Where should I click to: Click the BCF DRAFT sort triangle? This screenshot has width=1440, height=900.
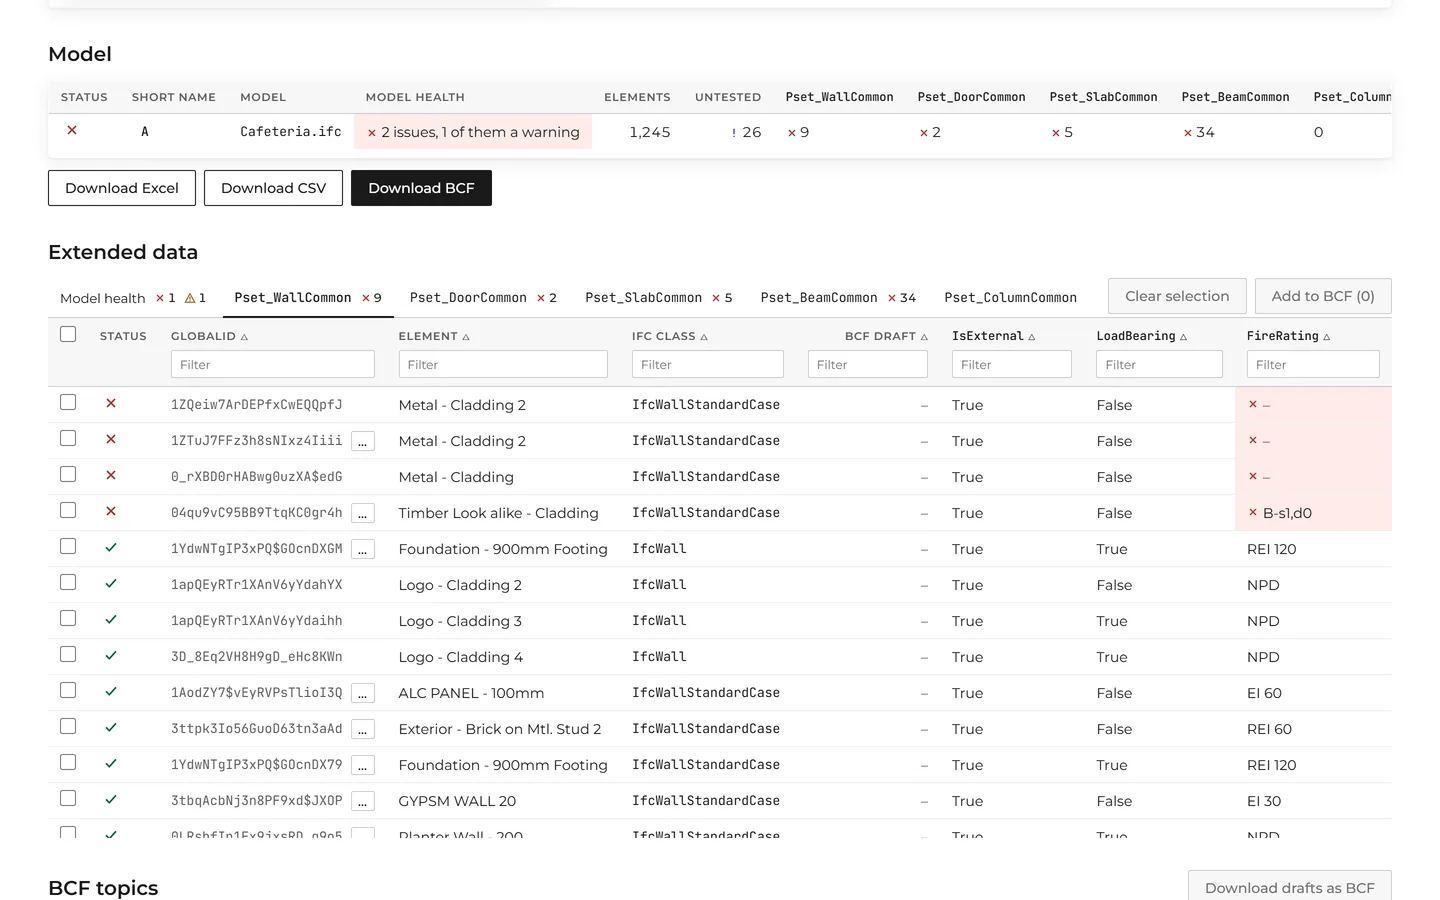click(x=925, y=337)
